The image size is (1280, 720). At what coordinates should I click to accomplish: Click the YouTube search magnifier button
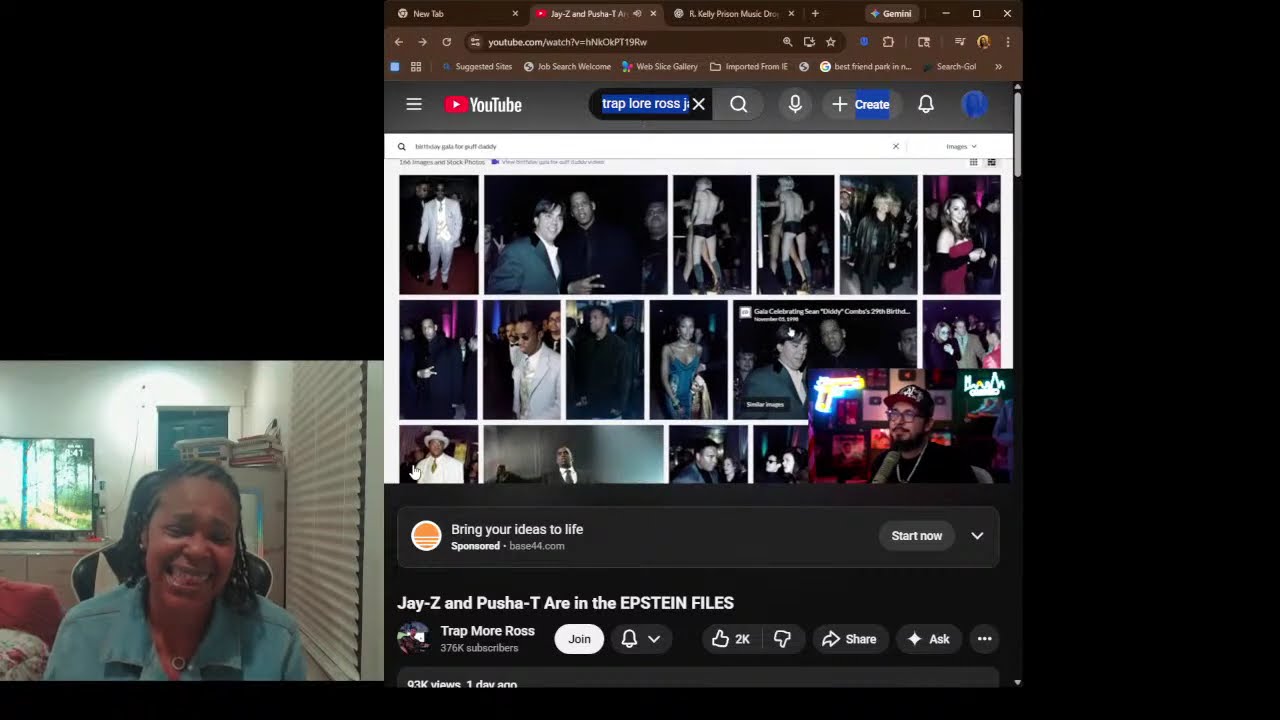[739, 104]
